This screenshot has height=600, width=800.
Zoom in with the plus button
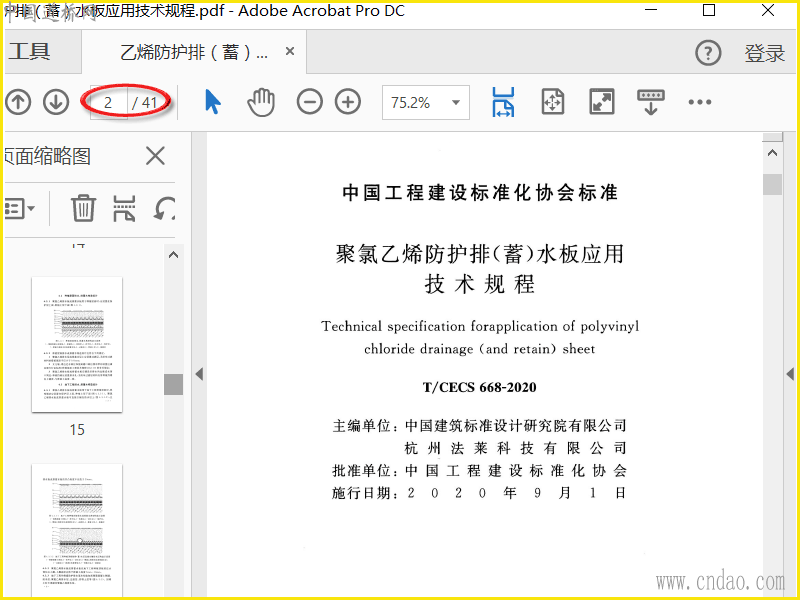(x=348, y=102)
